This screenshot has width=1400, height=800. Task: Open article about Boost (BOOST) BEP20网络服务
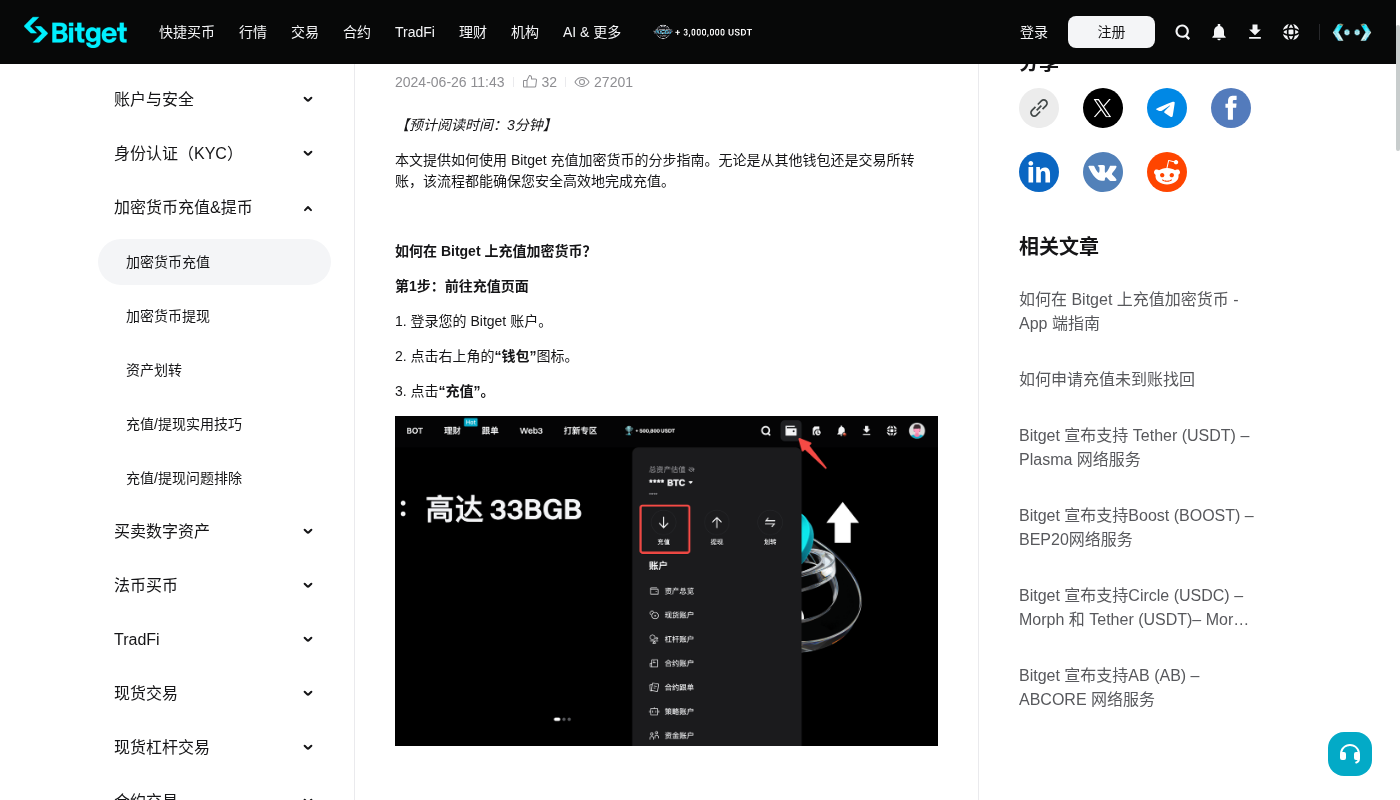[1136, 527]
